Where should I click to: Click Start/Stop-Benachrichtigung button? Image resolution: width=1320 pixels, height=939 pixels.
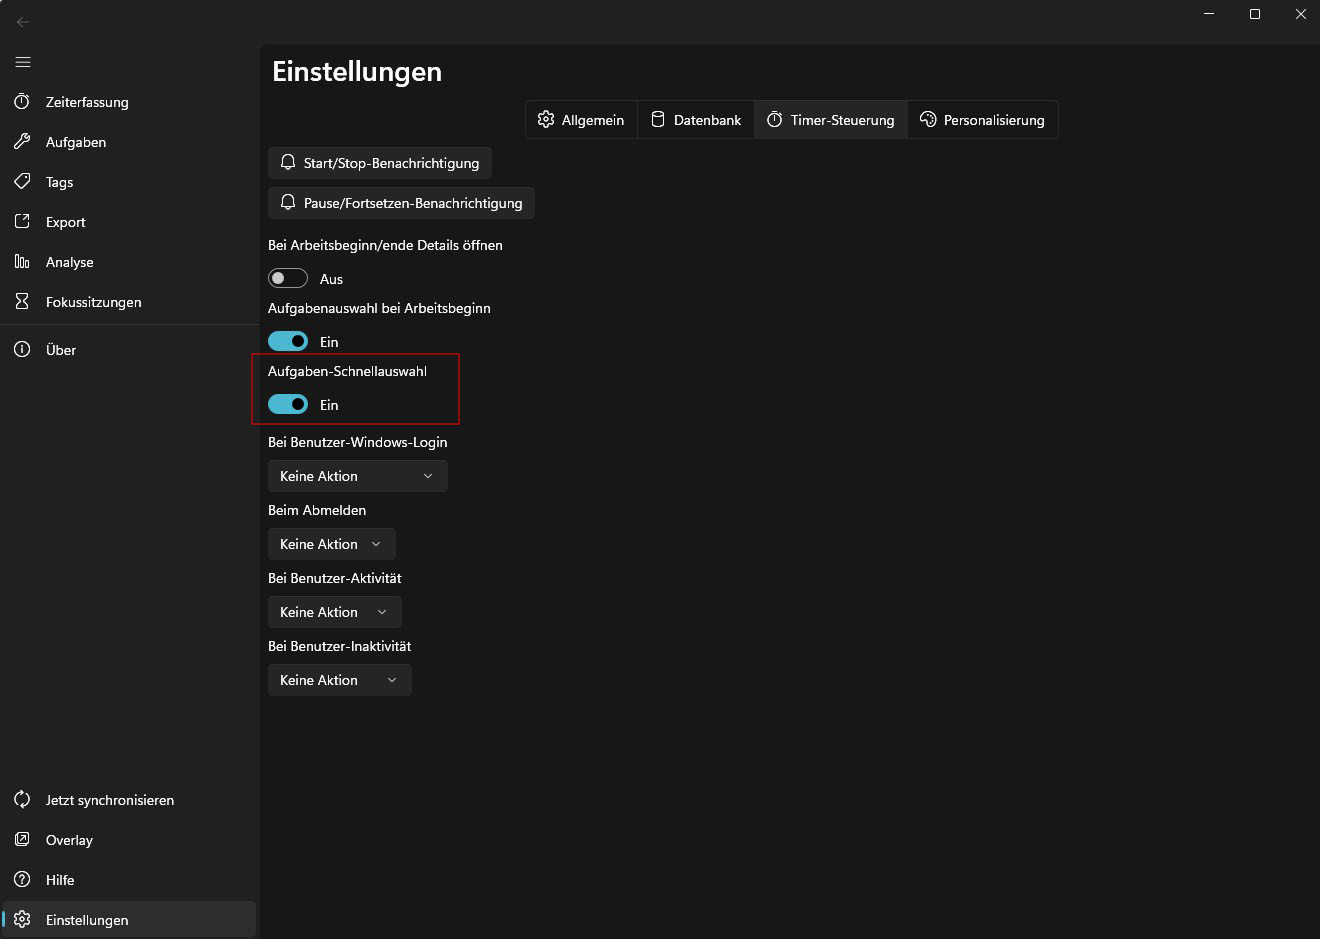[x=379, y=162]
